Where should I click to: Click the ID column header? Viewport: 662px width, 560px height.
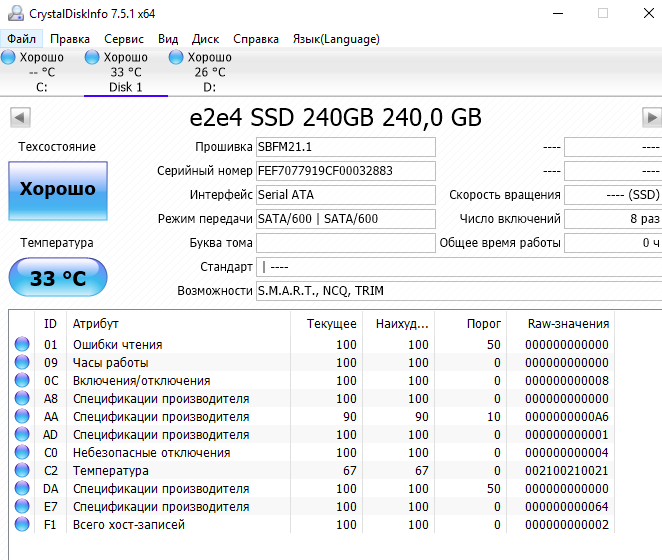click(x=50, y=324)
